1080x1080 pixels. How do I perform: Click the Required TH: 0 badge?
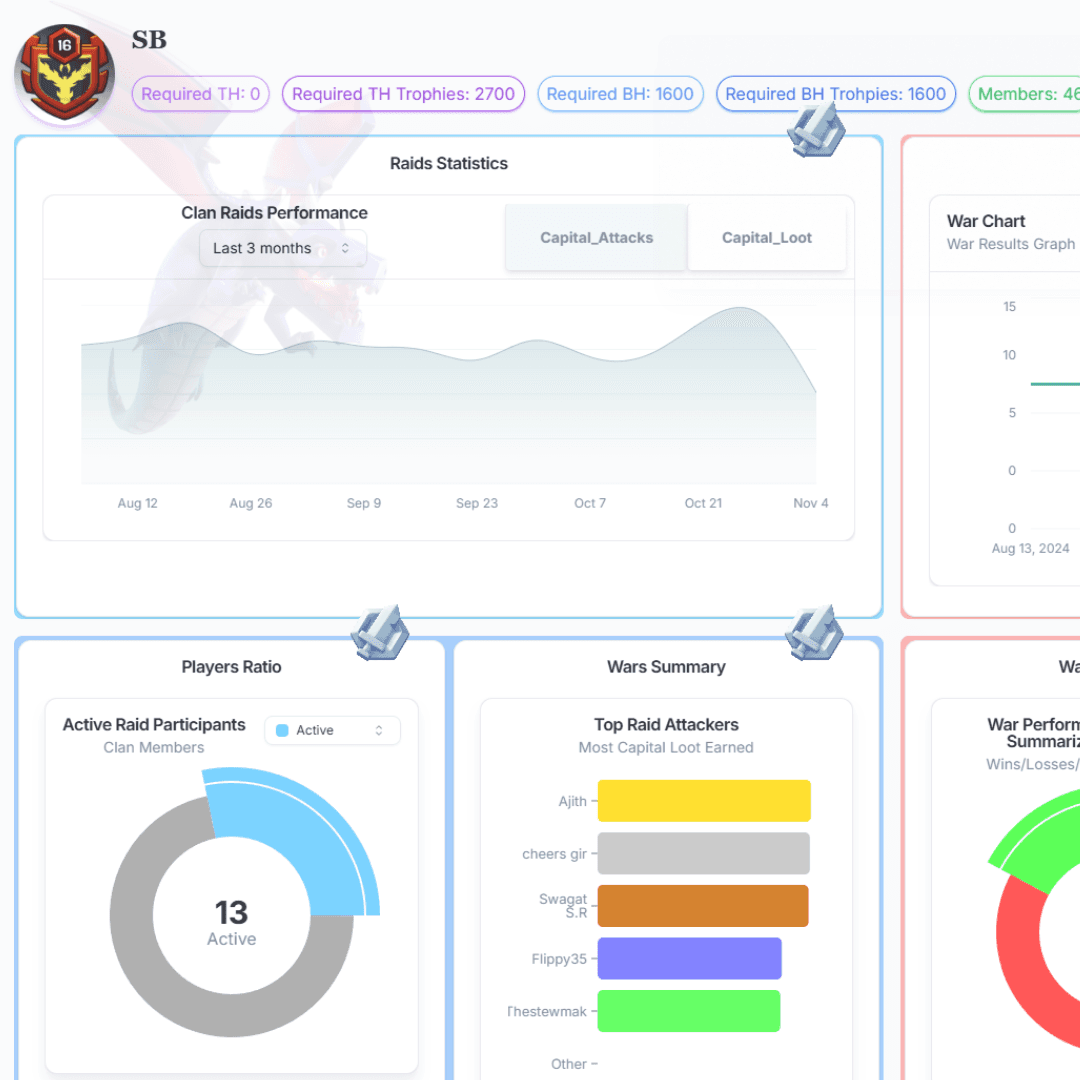pyautogui.click(x=201, y=94)
